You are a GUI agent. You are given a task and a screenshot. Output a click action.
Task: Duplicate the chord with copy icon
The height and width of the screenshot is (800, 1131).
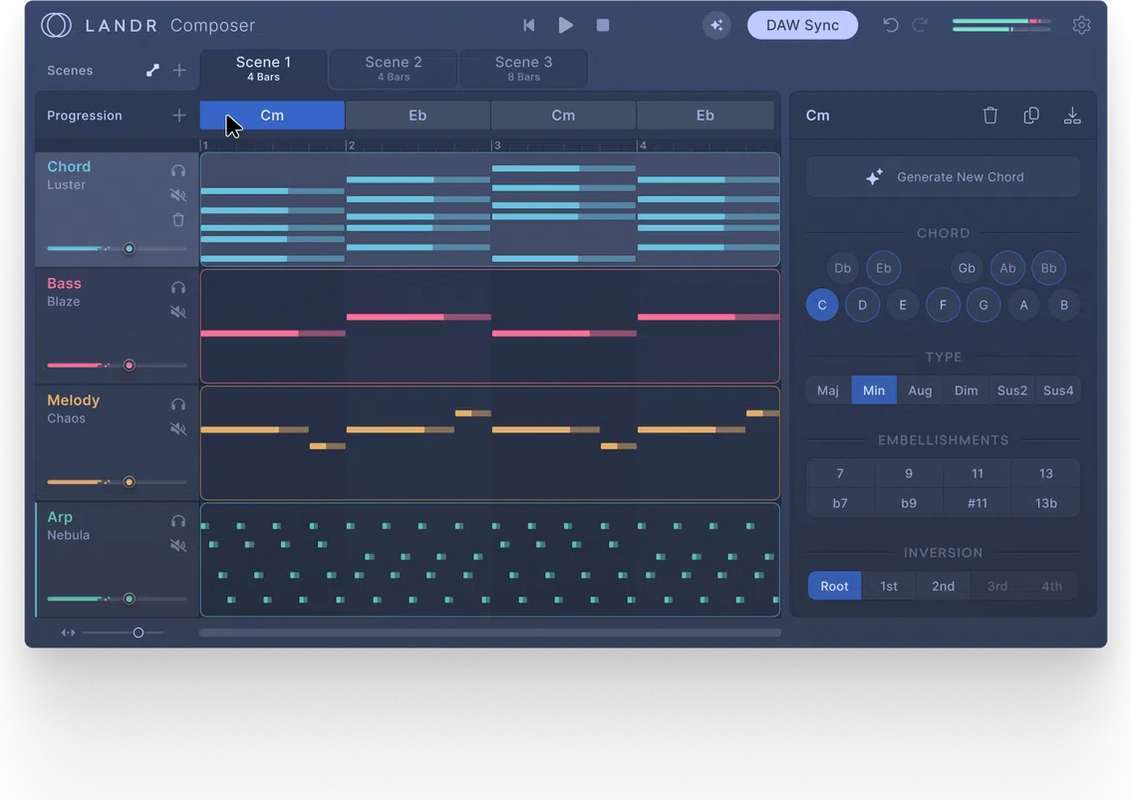(x=1031, y=116)
